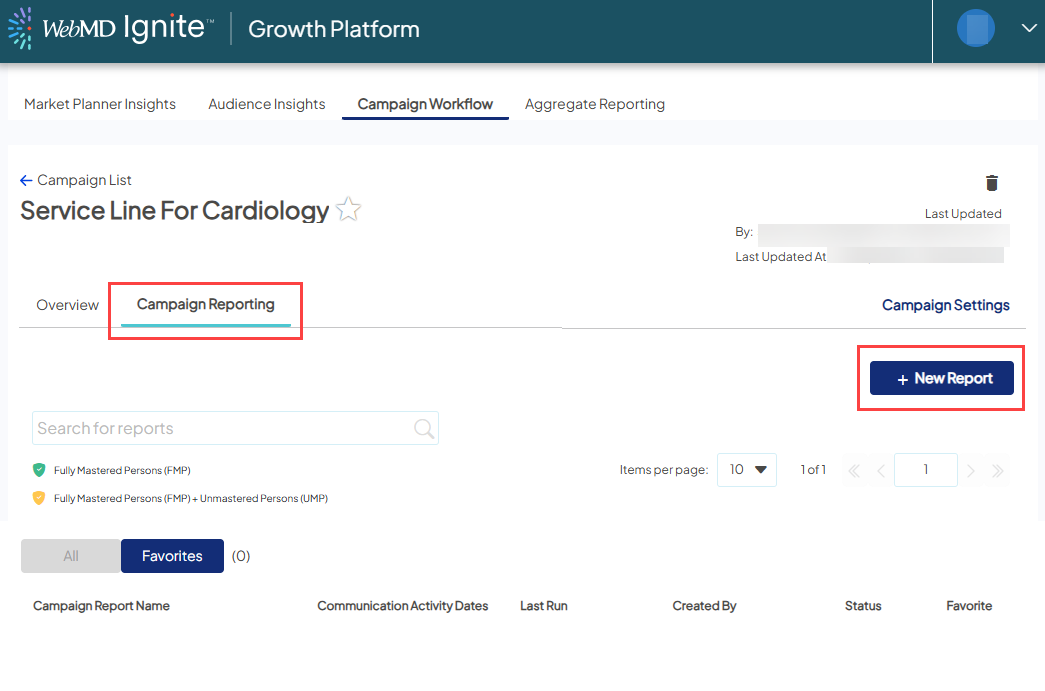Image resolution: width=1045 pixels, height=691 pixels.
Task: Open Campaign Settings link
Action: tap(945, 305)
